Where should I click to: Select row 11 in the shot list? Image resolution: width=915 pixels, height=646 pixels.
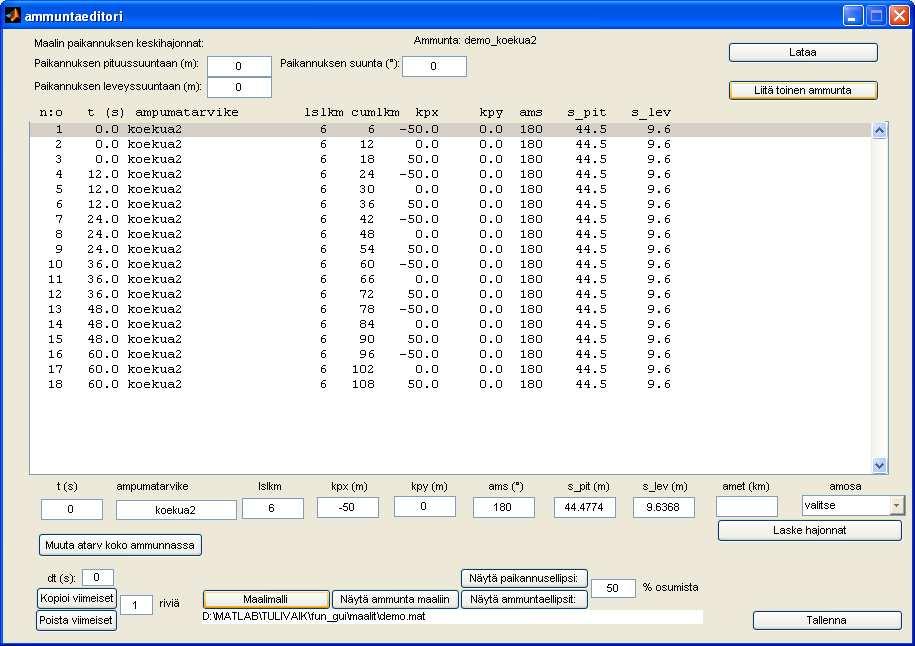tap(449, 280)
